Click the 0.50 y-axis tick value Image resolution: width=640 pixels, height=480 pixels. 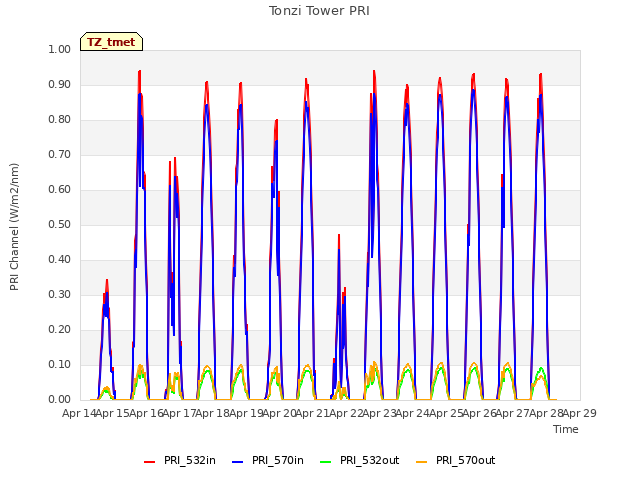point(60,224)
